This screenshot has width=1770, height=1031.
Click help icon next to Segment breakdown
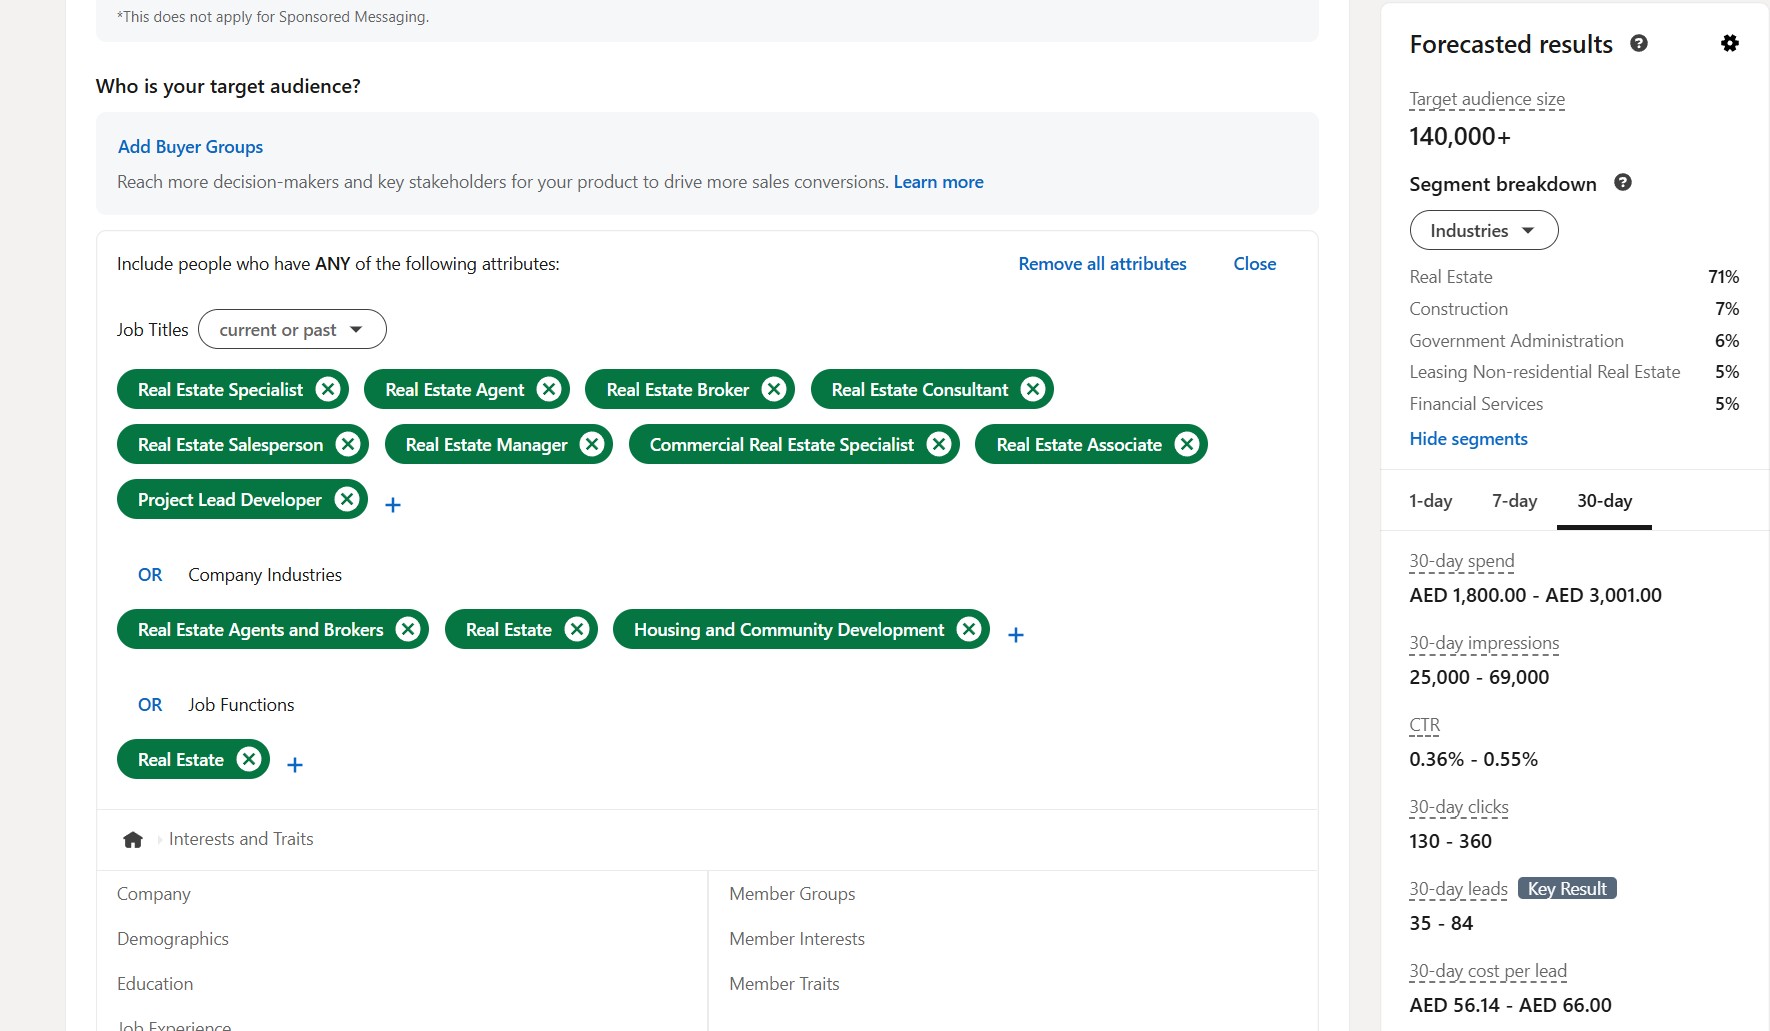[x=1623, y=183]
